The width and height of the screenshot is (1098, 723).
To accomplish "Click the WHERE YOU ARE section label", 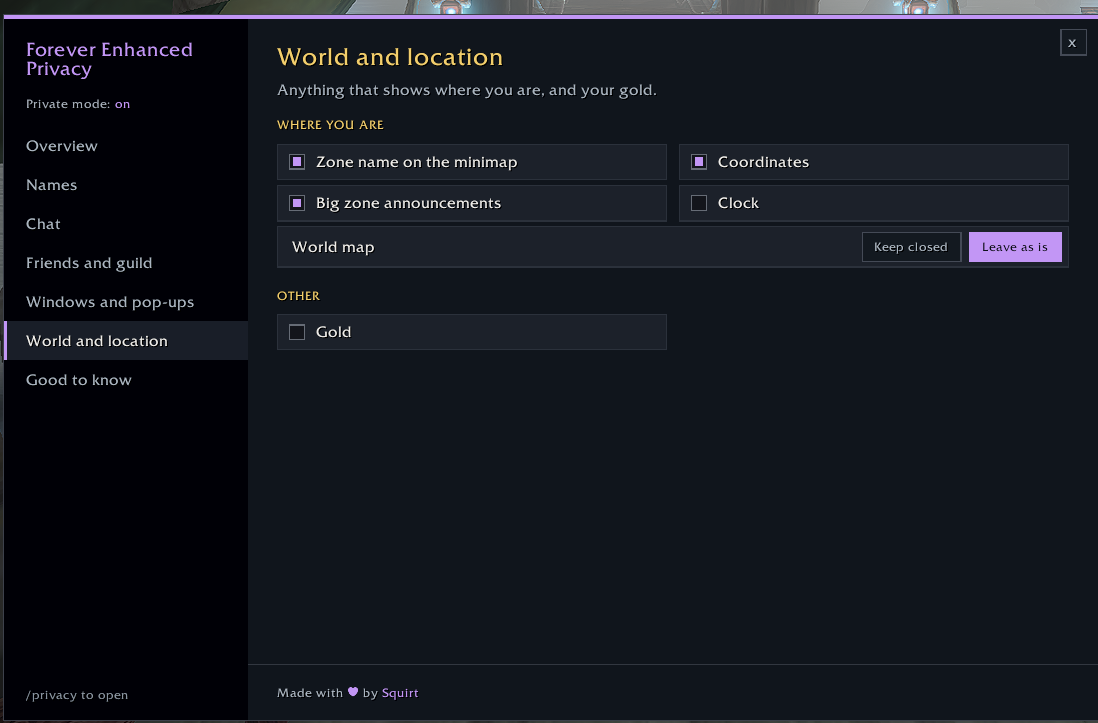I will point(331,125).
